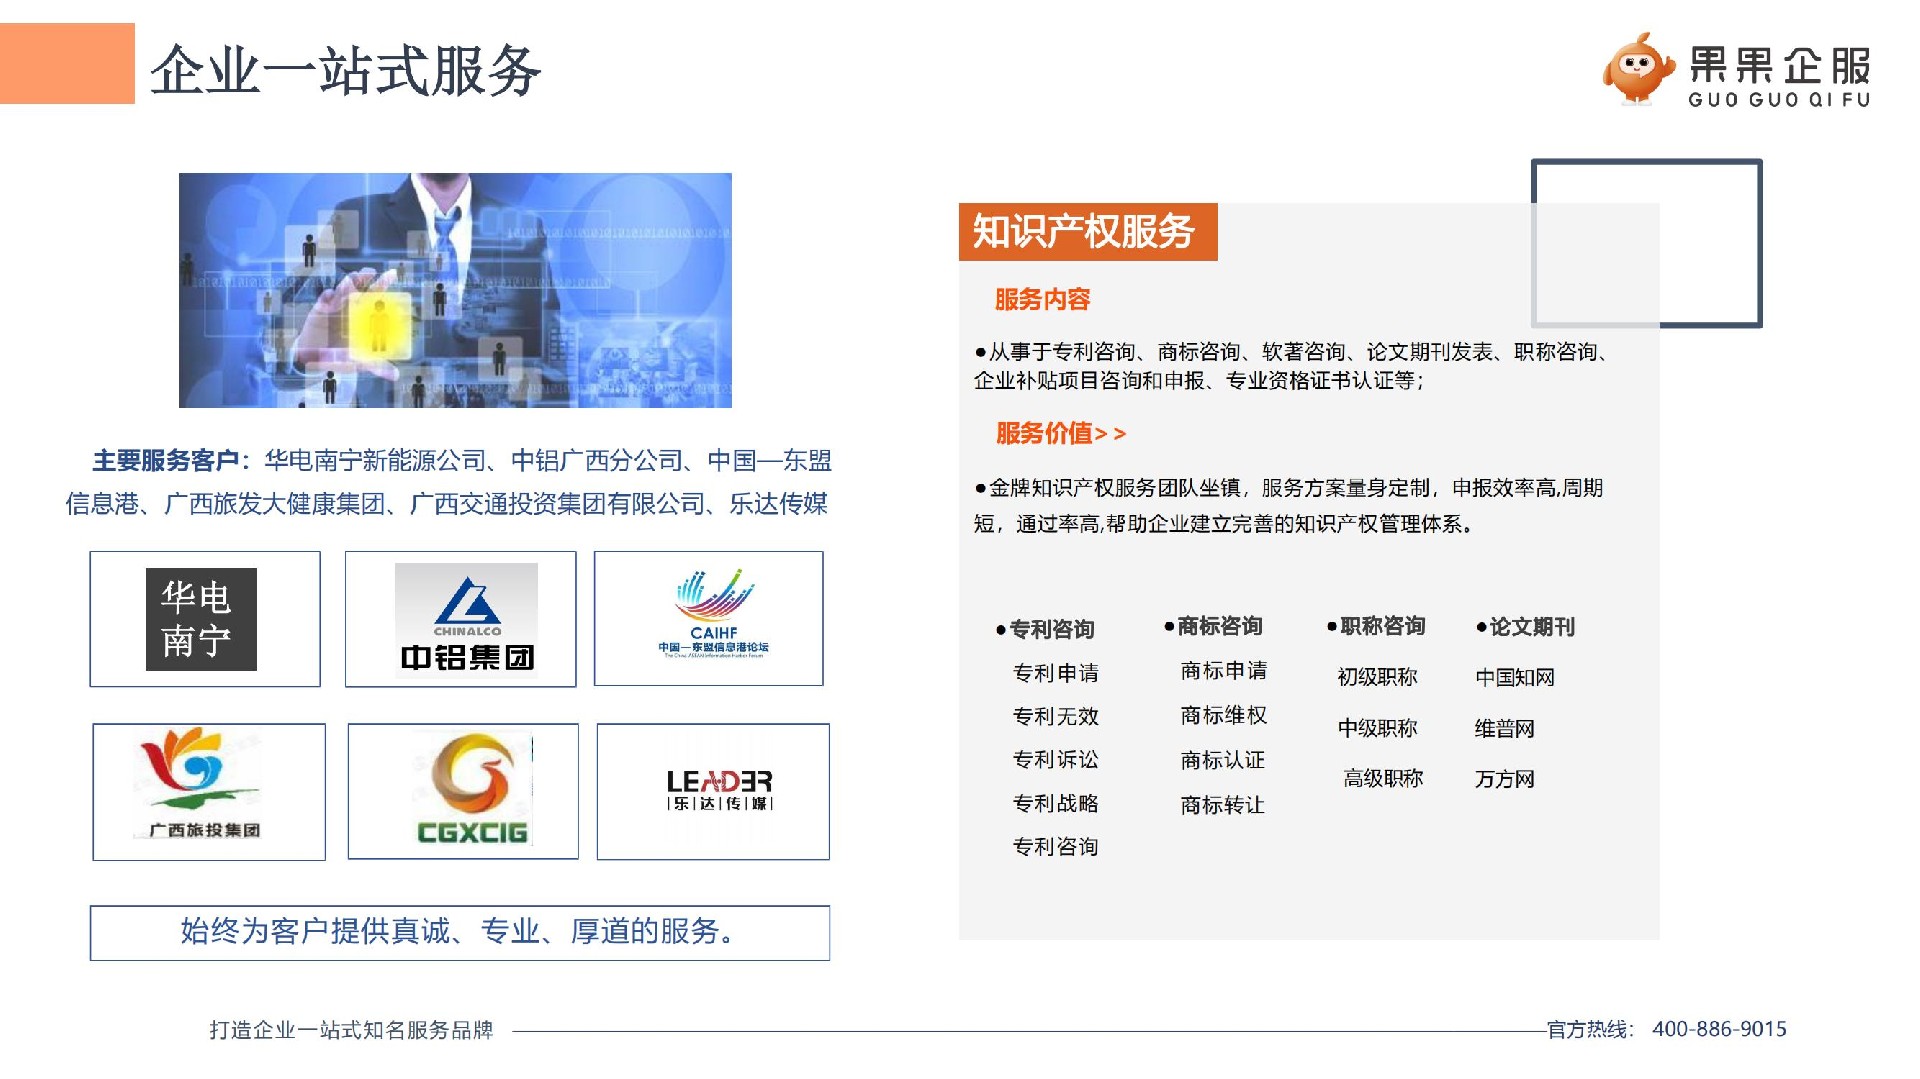This screenshot has width=1920, height=1079.
Task: Click the orange square beside the title
Action: tap(67, 64)
